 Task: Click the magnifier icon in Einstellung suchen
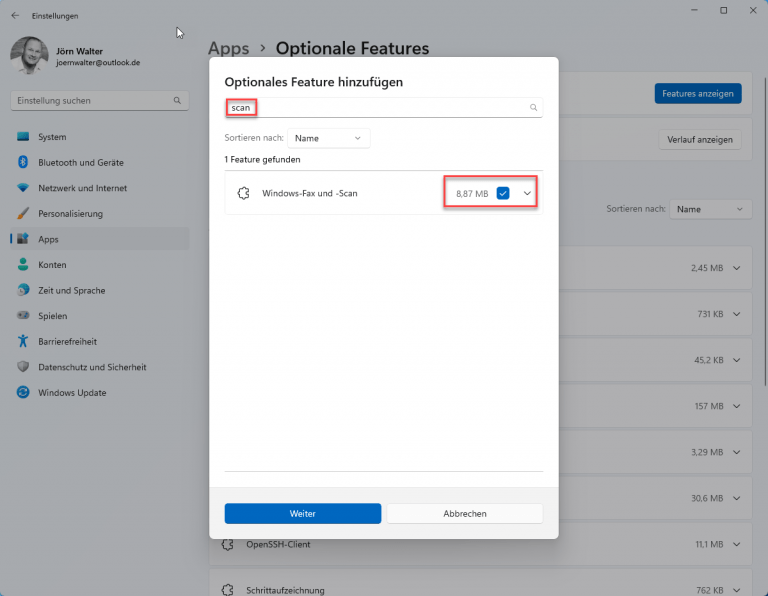coord(177,100)
